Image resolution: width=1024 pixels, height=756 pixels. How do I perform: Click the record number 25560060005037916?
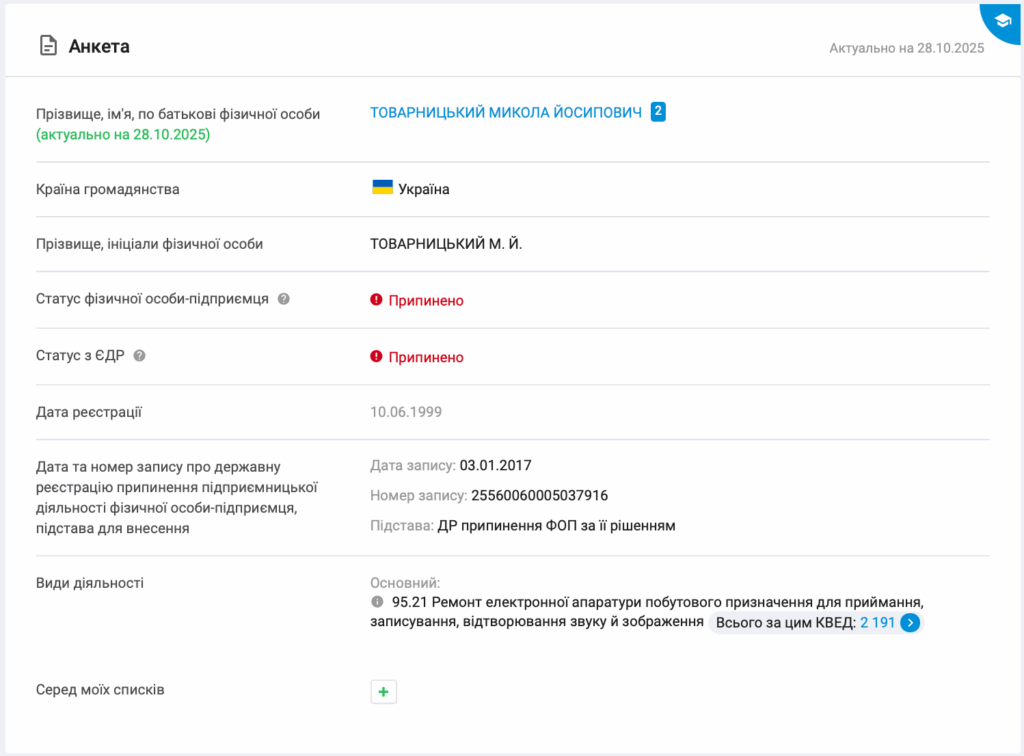(539, 495)
